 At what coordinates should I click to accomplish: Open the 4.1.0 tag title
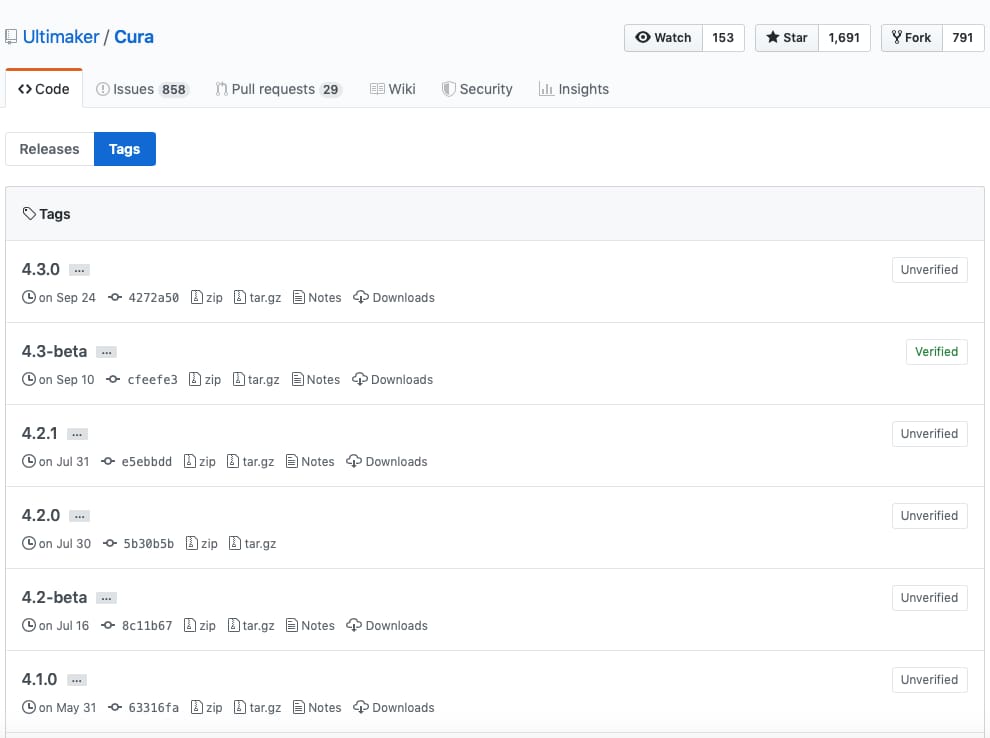(39, 680)
